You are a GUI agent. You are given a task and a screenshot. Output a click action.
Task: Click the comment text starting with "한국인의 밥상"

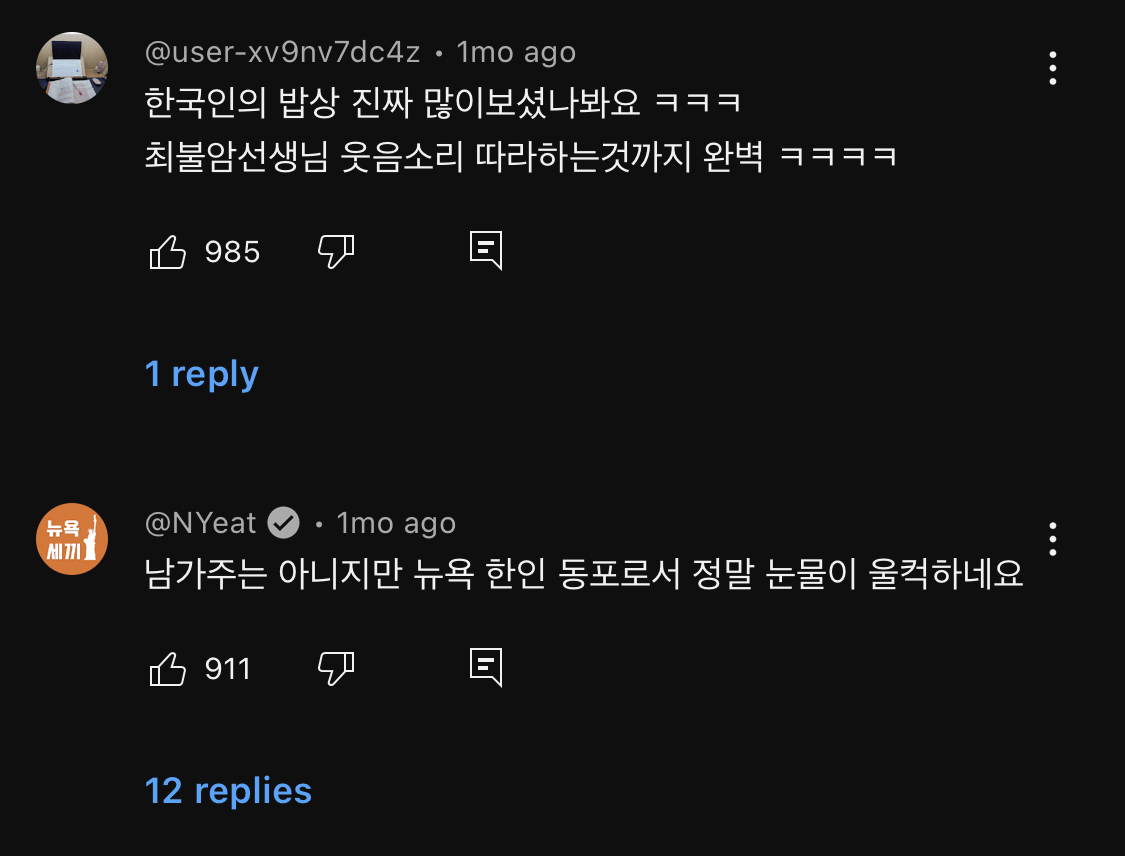click(x=442, y=102)
